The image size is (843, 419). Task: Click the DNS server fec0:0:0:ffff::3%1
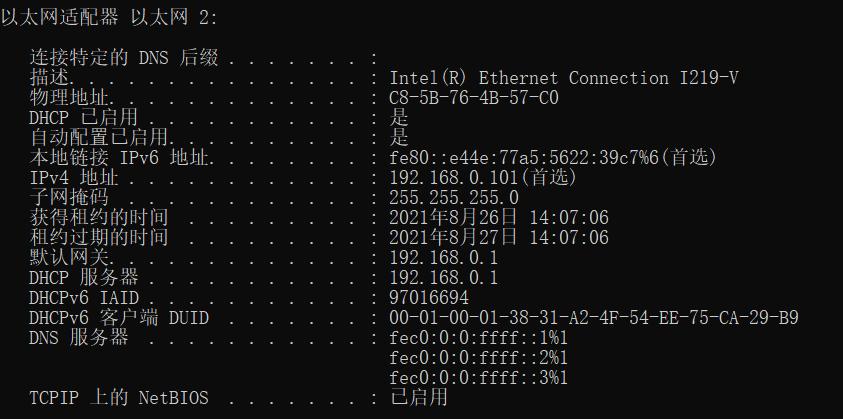[x=479, y=378]
